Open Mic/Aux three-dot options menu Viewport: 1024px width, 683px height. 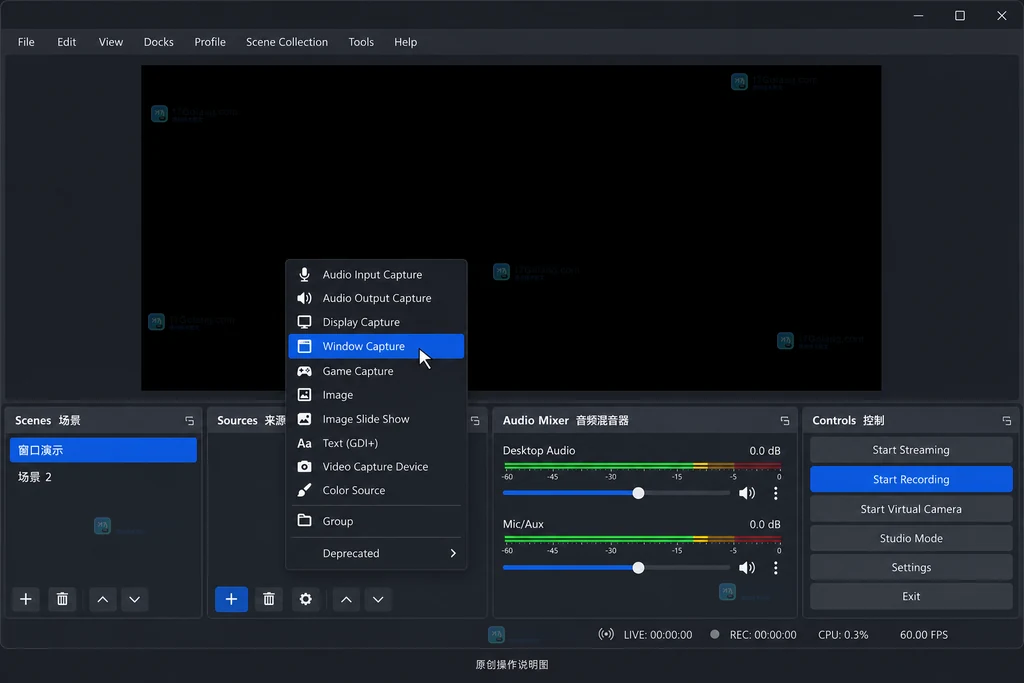[x=775, y=567]
